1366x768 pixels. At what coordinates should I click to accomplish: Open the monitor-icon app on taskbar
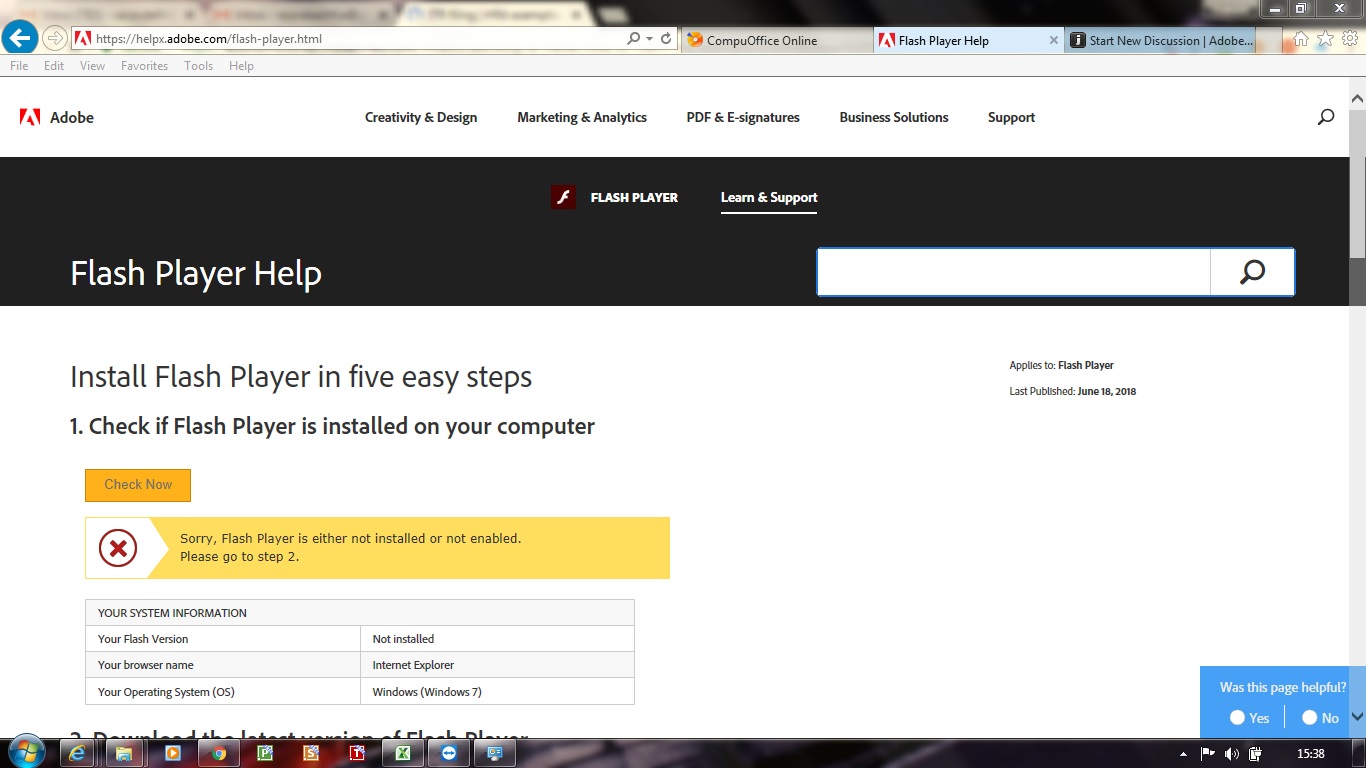point(495,753)
